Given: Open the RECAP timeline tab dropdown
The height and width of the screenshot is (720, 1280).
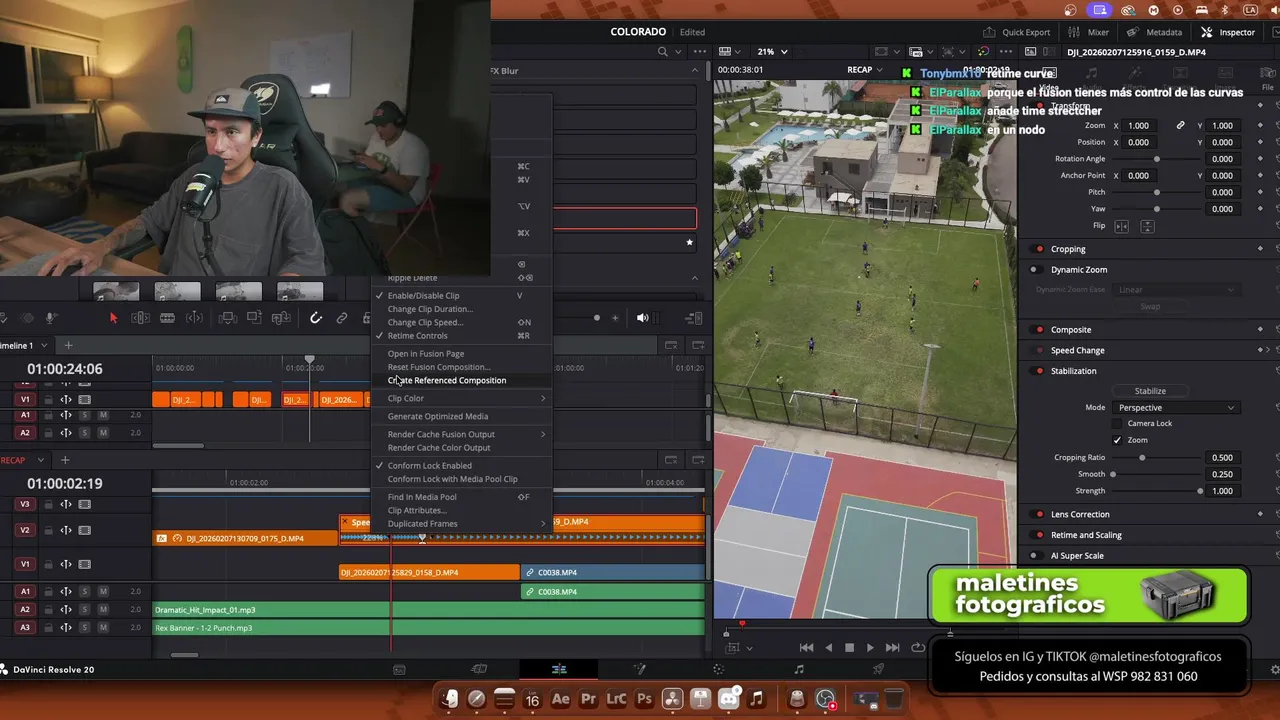Looking at the screenshot, I should pos(41,460).
